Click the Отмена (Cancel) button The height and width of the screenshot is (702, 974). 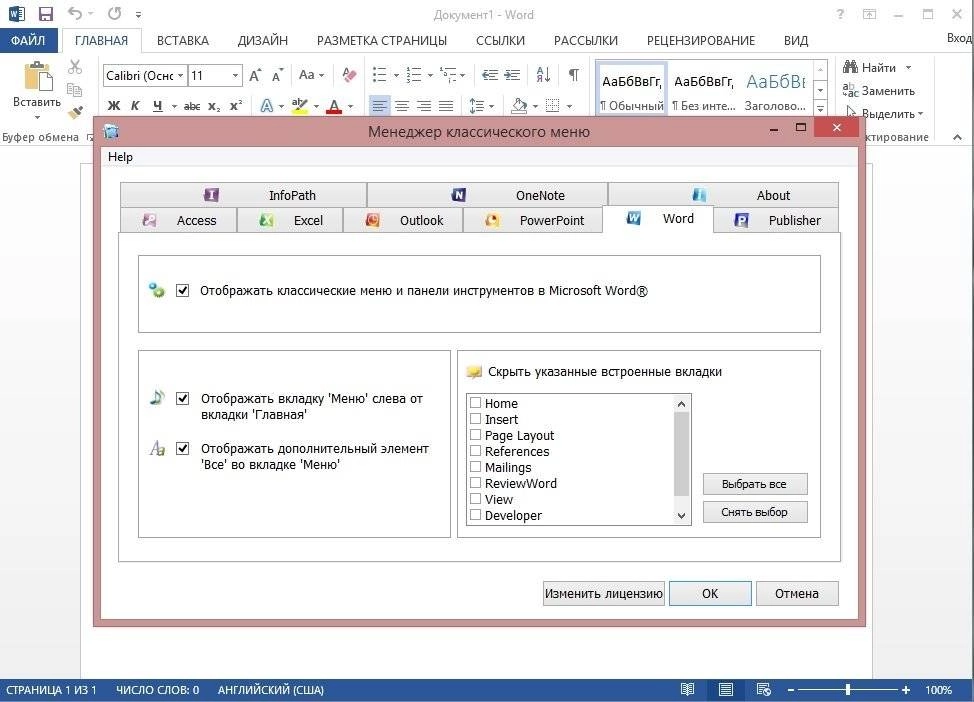tap(797, 593)
